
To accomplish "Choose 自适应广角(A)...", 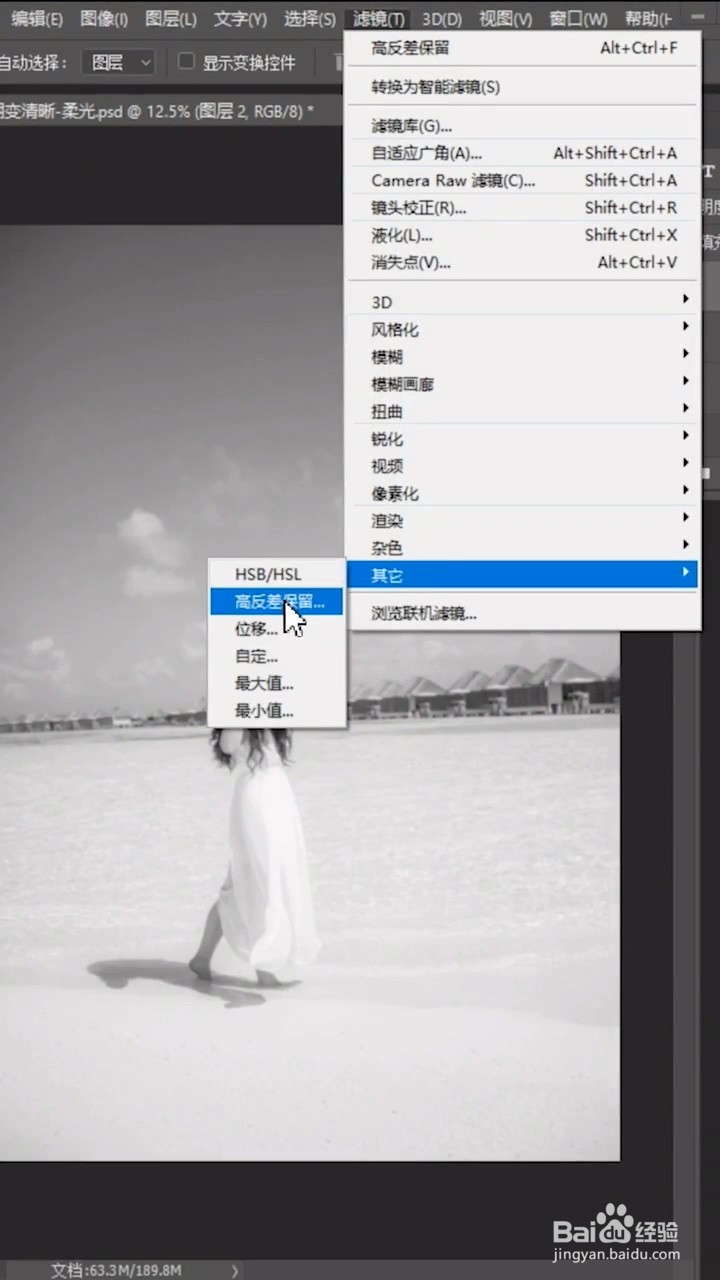I will click(523, 153).
